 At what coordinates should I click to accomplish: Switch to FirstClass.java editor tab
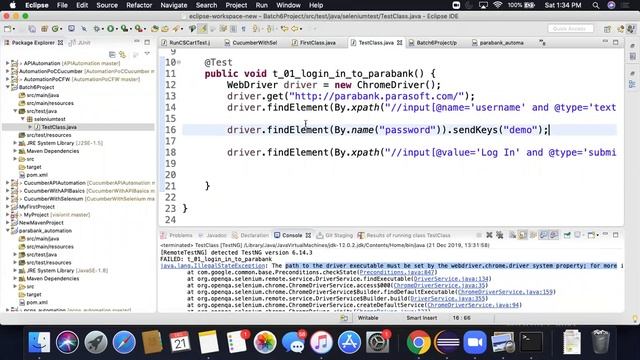tap(313, 42)
